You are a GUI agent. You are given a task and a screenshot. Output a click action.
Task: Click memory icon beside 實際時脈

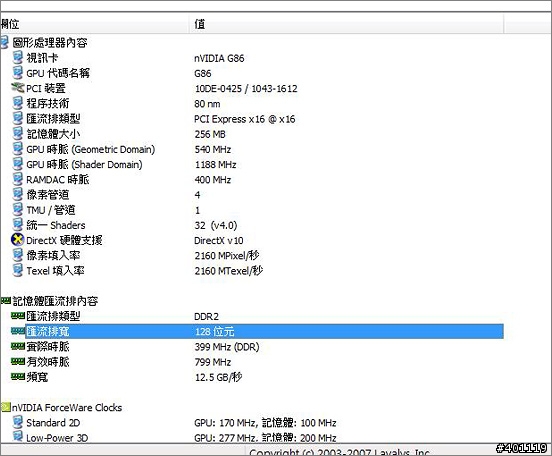pos(18,346)
